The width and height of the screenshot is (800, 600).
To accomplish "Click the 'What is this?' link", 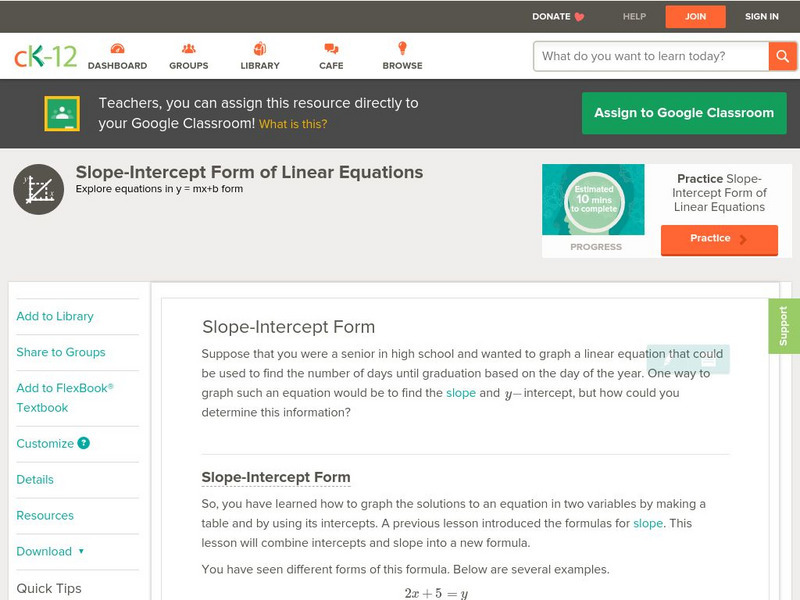I will pos(293,124).
